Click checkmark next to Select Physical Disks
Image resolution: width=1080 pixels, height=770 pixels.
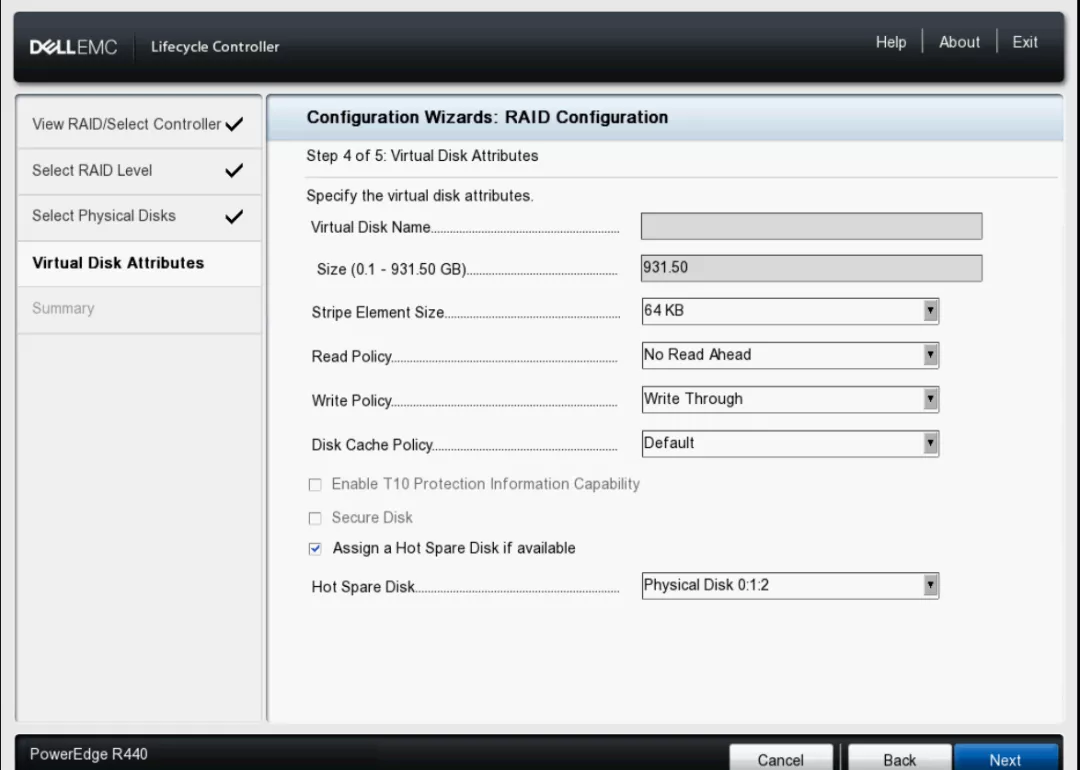235,217
